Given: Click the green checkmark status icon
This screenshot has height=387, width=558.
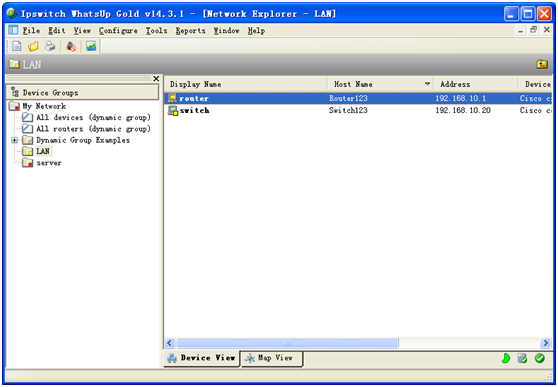Looking at the screenshot, I should tap(540, 358).
